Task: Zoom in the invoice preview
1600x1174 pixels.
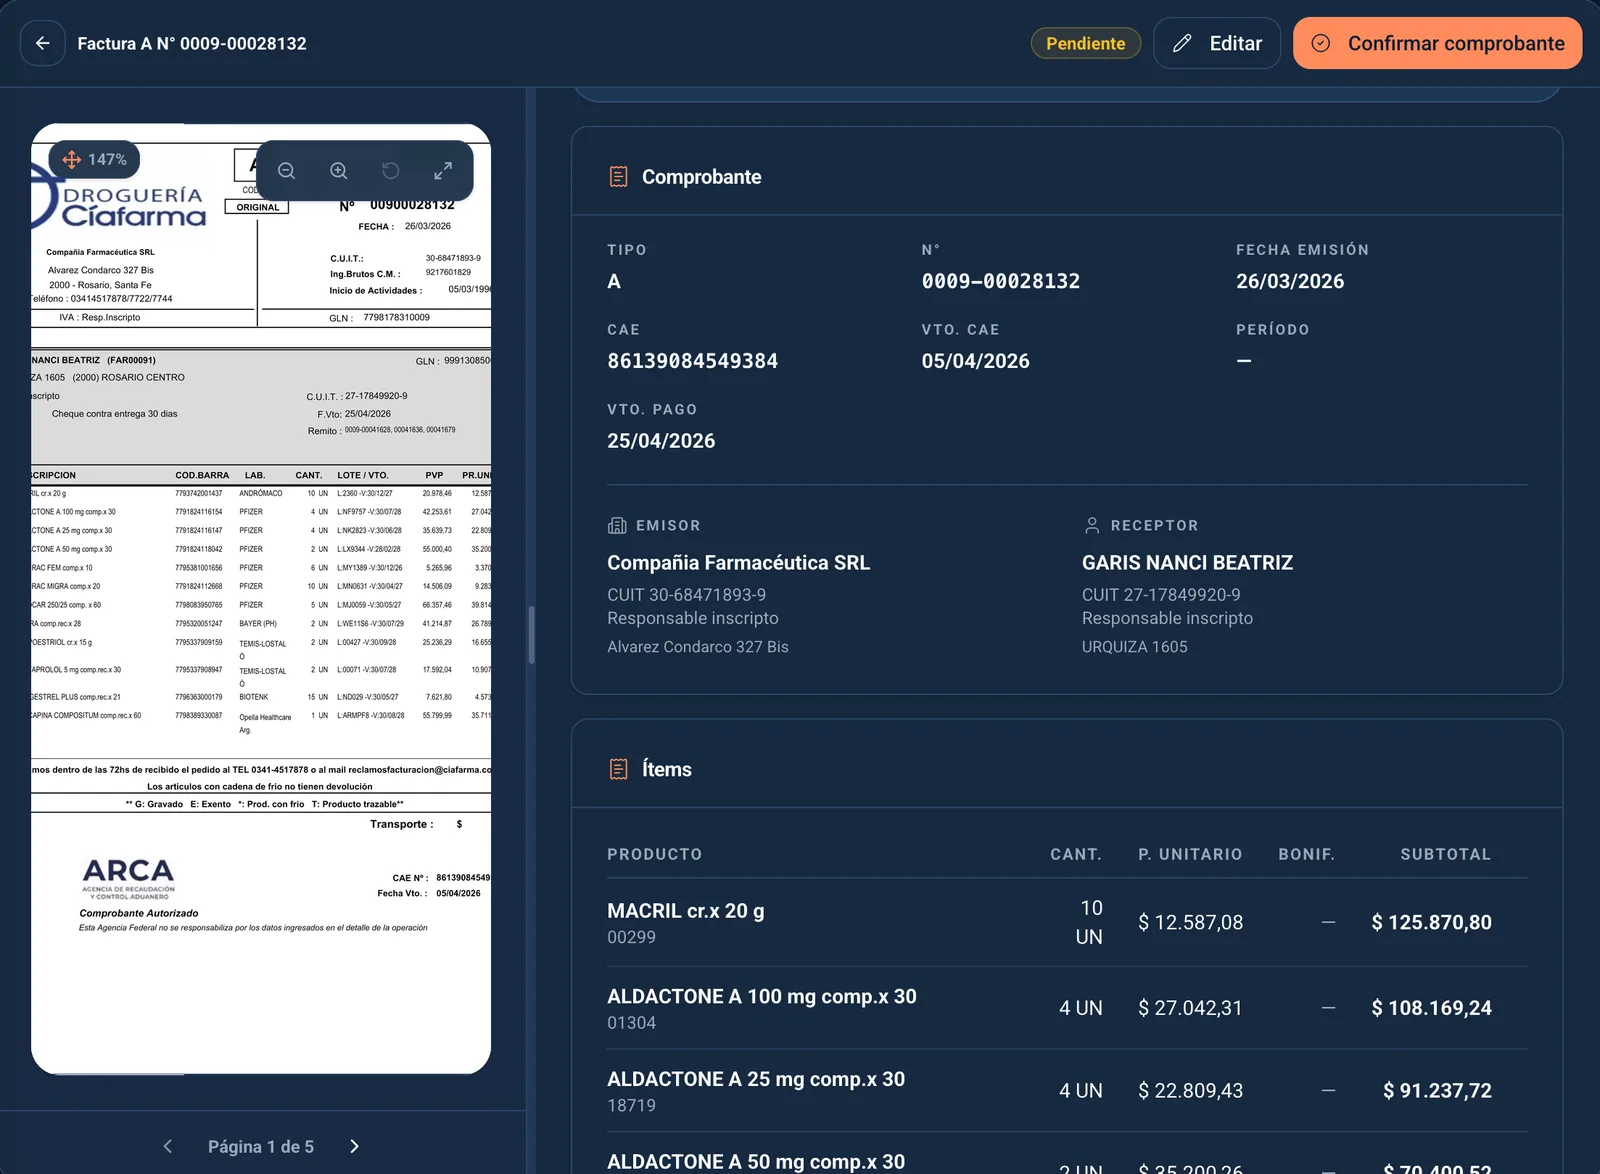Action: pyautogui.click(x=339, y=171)
